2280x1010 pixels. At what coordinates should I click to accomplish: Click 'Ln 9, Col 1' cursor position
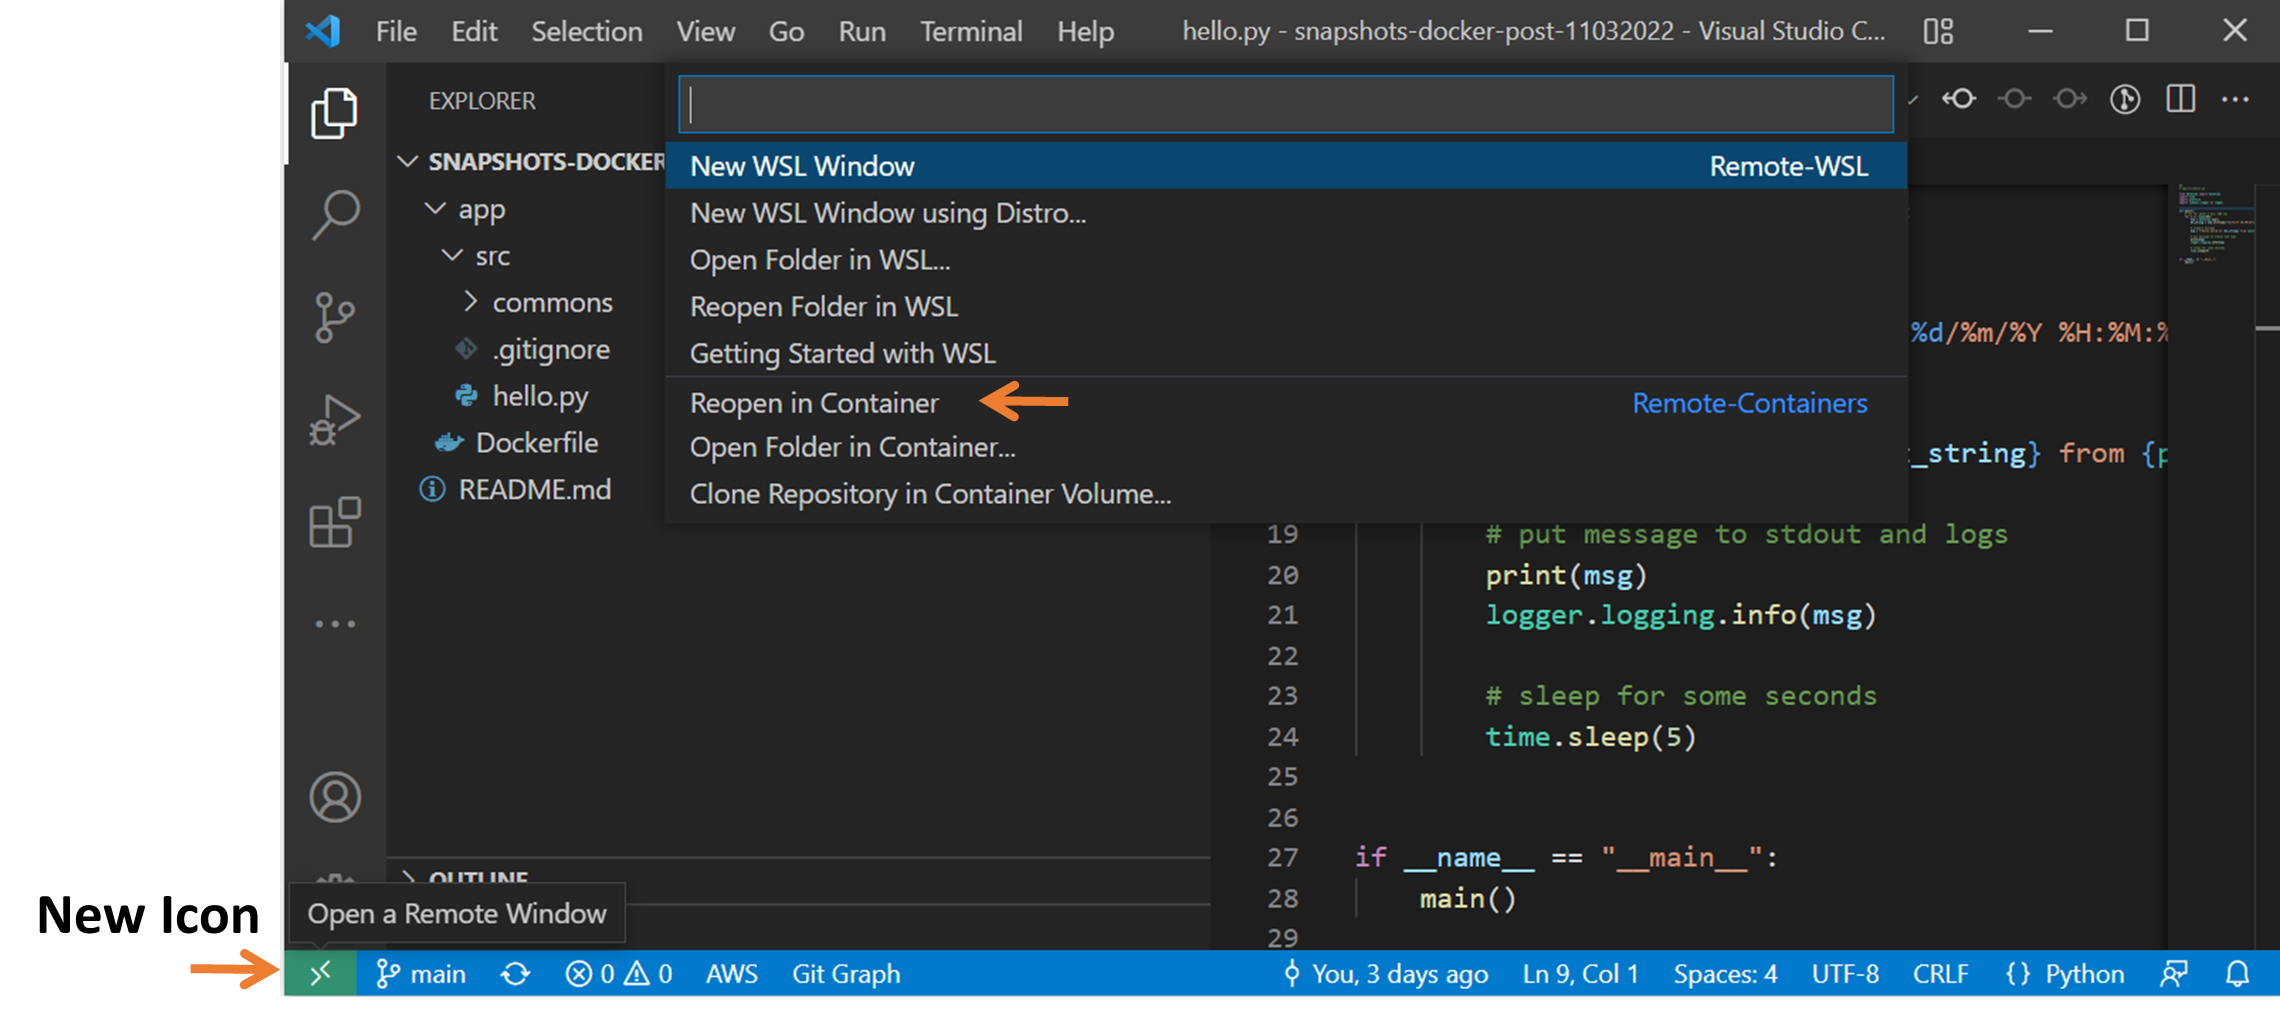coord(1580,973)
